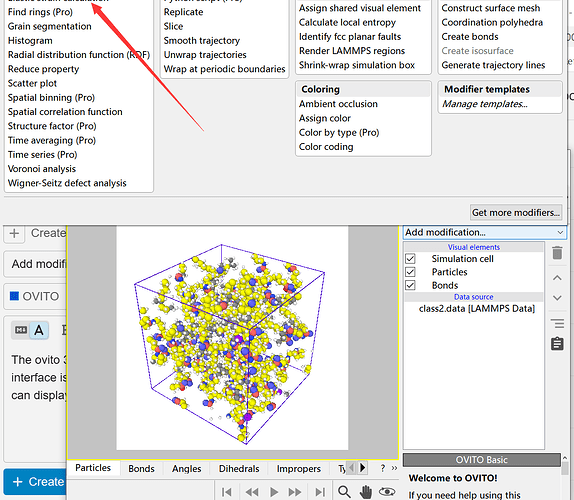
Task: Choose Slice modifier
Action: [x=173, y=26]
